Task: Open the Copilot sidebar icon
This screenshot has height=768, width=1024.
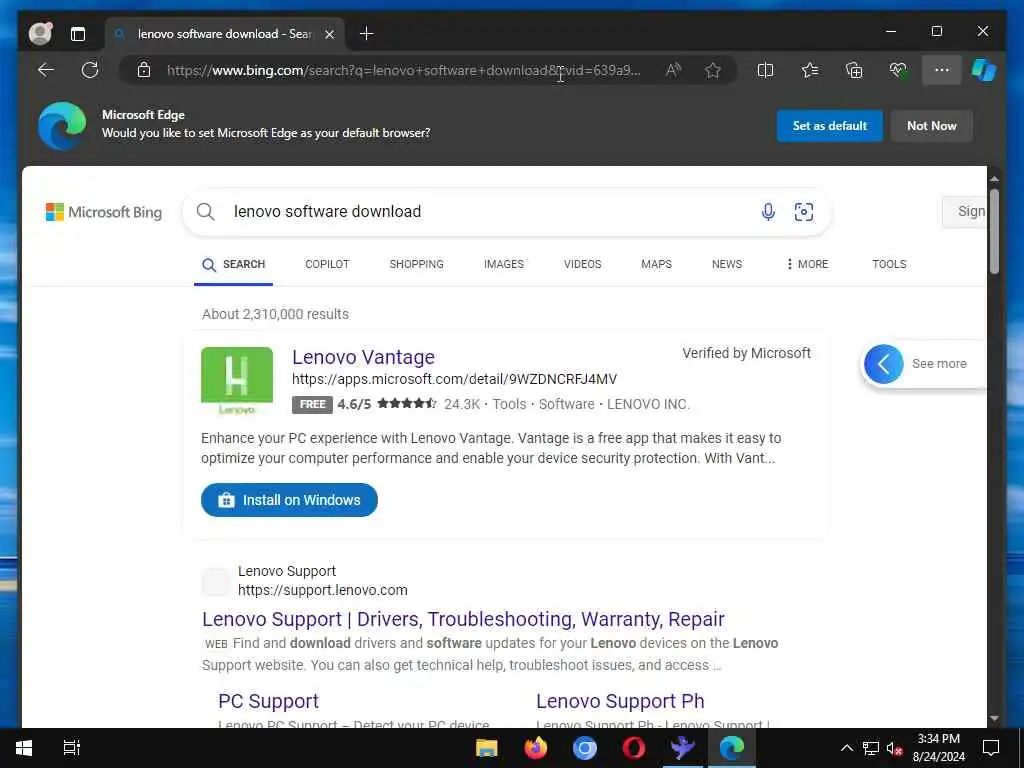Action: 984,70
